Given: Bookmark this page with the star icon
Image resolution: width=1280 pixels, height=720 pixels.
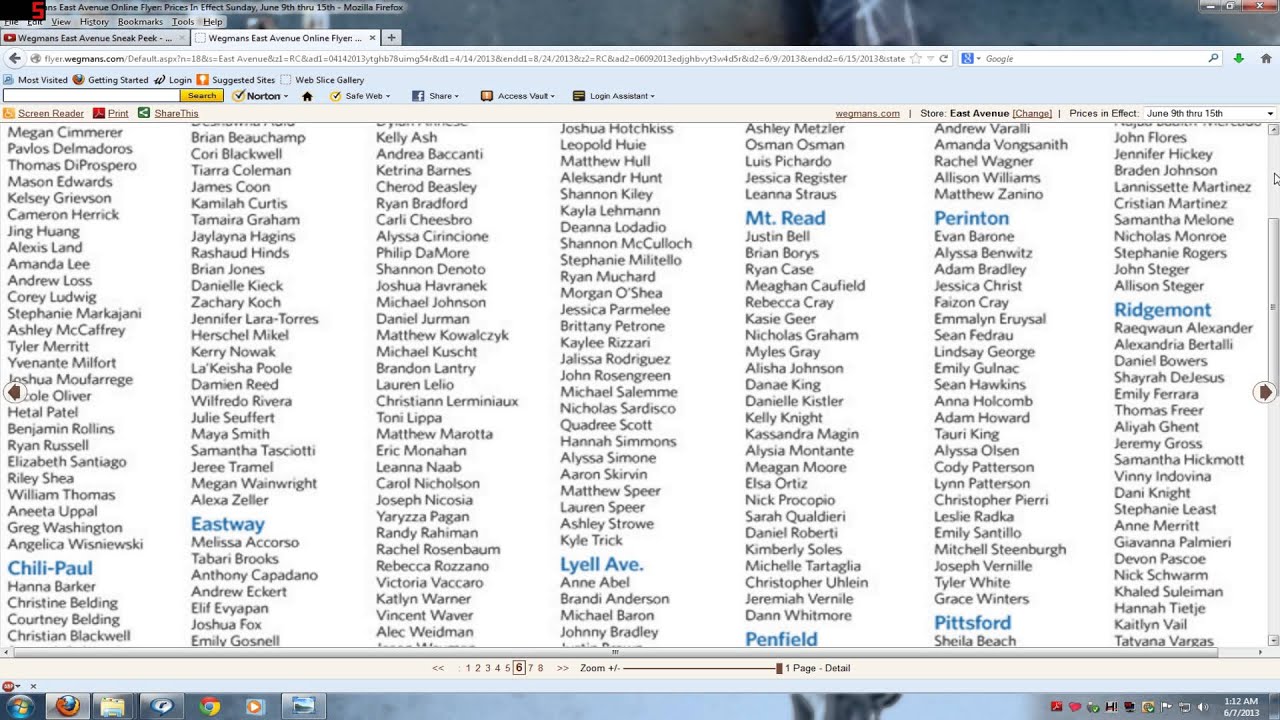Looking at the screenshot, I should tap(915, 59).
